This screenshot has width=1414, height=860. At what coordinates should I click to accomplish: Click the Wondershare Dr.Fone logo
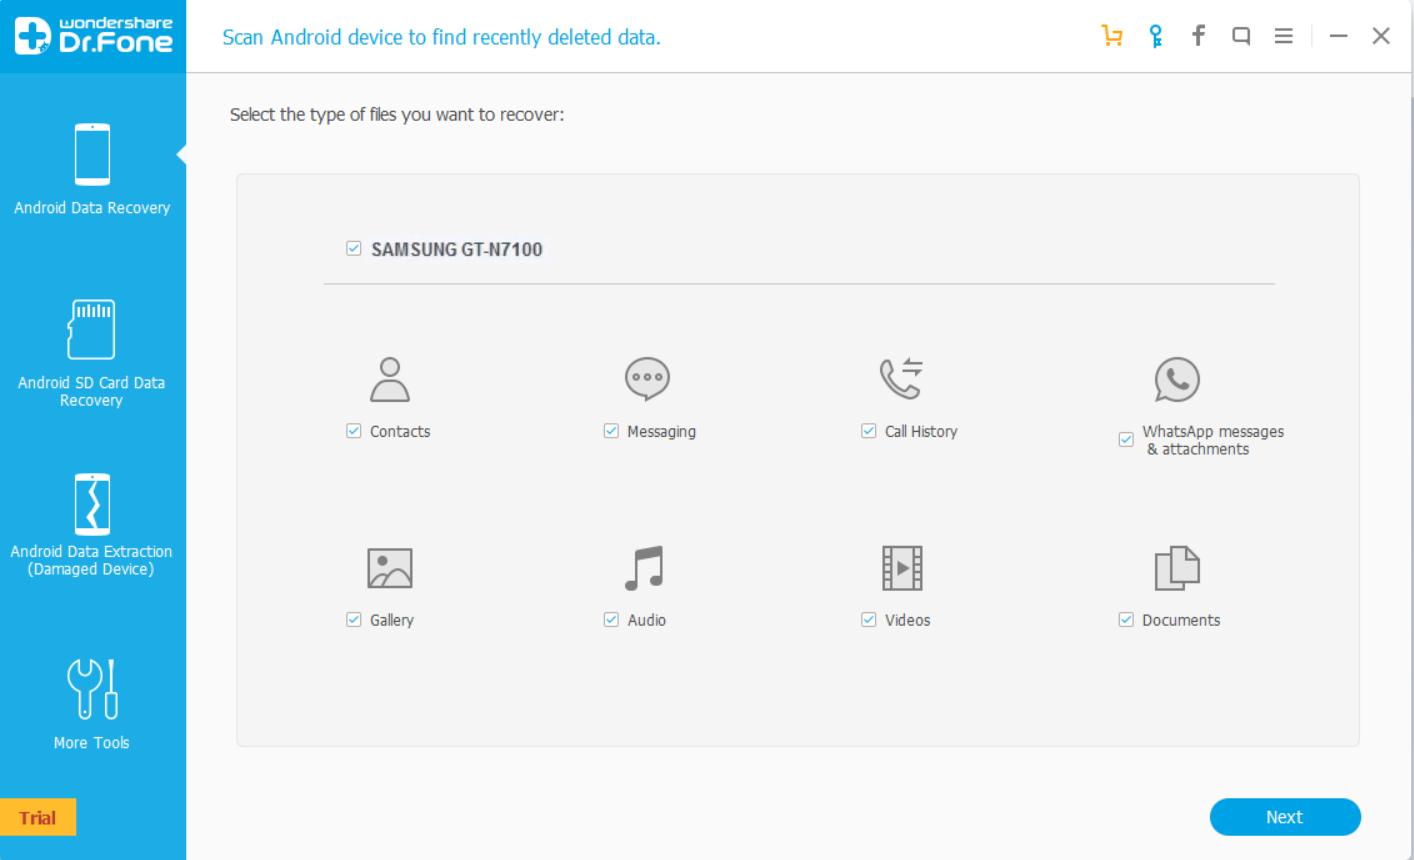93,36
